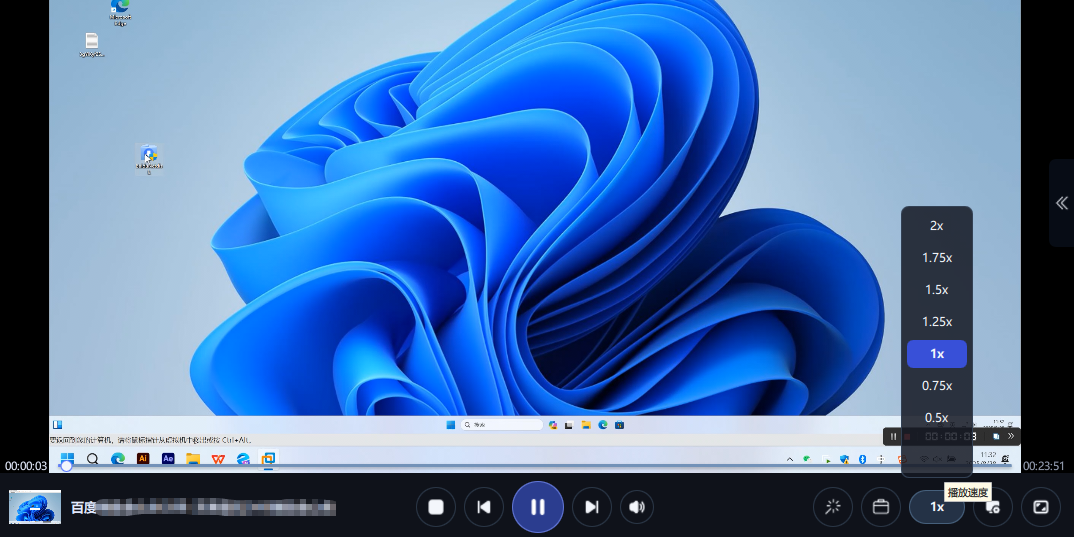Click the virtual machine's search box
This screenshot has width=1074, height=537.
point(501,425)
